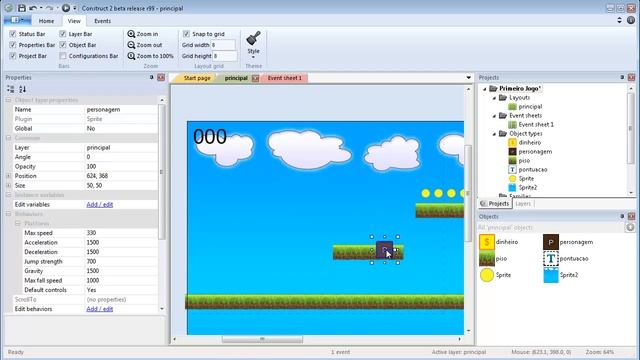The image size is (640, 360).
Task: Click the Undo arrow icon
Action: (x=33, y=8)
